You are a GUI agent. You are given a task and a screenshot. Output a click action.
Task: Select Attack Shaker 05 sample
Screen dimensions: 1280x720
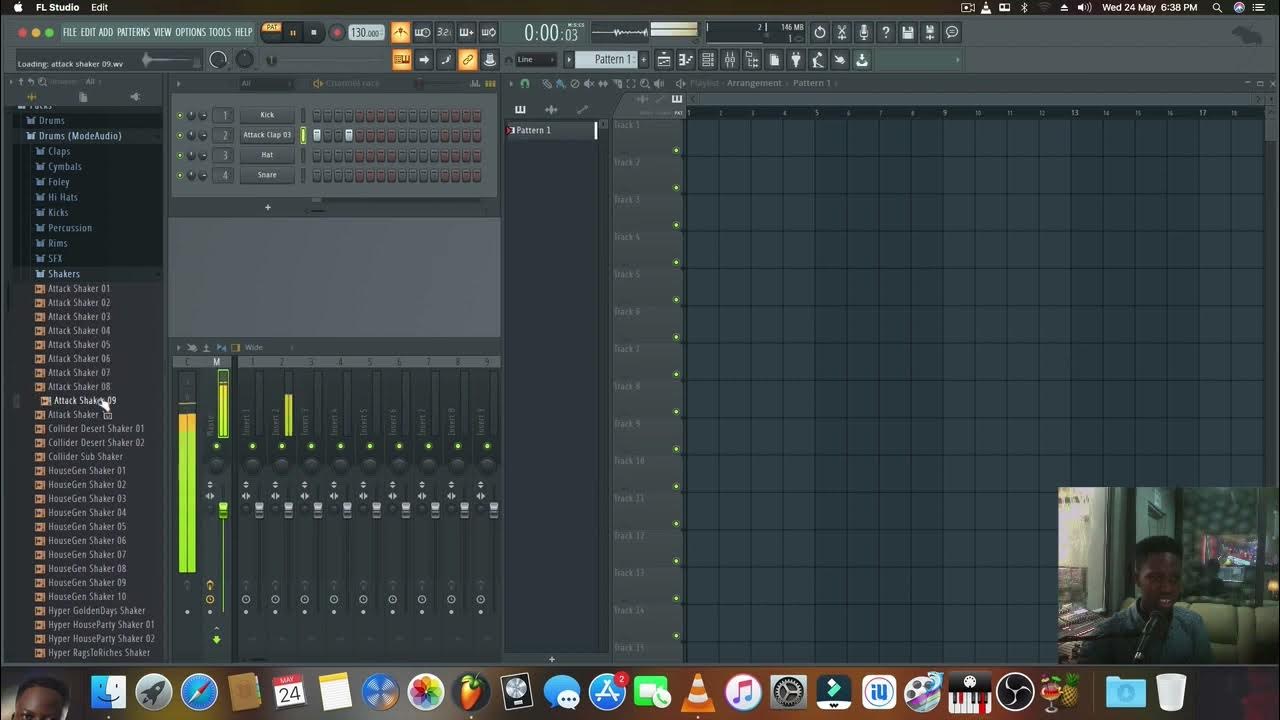[79, 345]
